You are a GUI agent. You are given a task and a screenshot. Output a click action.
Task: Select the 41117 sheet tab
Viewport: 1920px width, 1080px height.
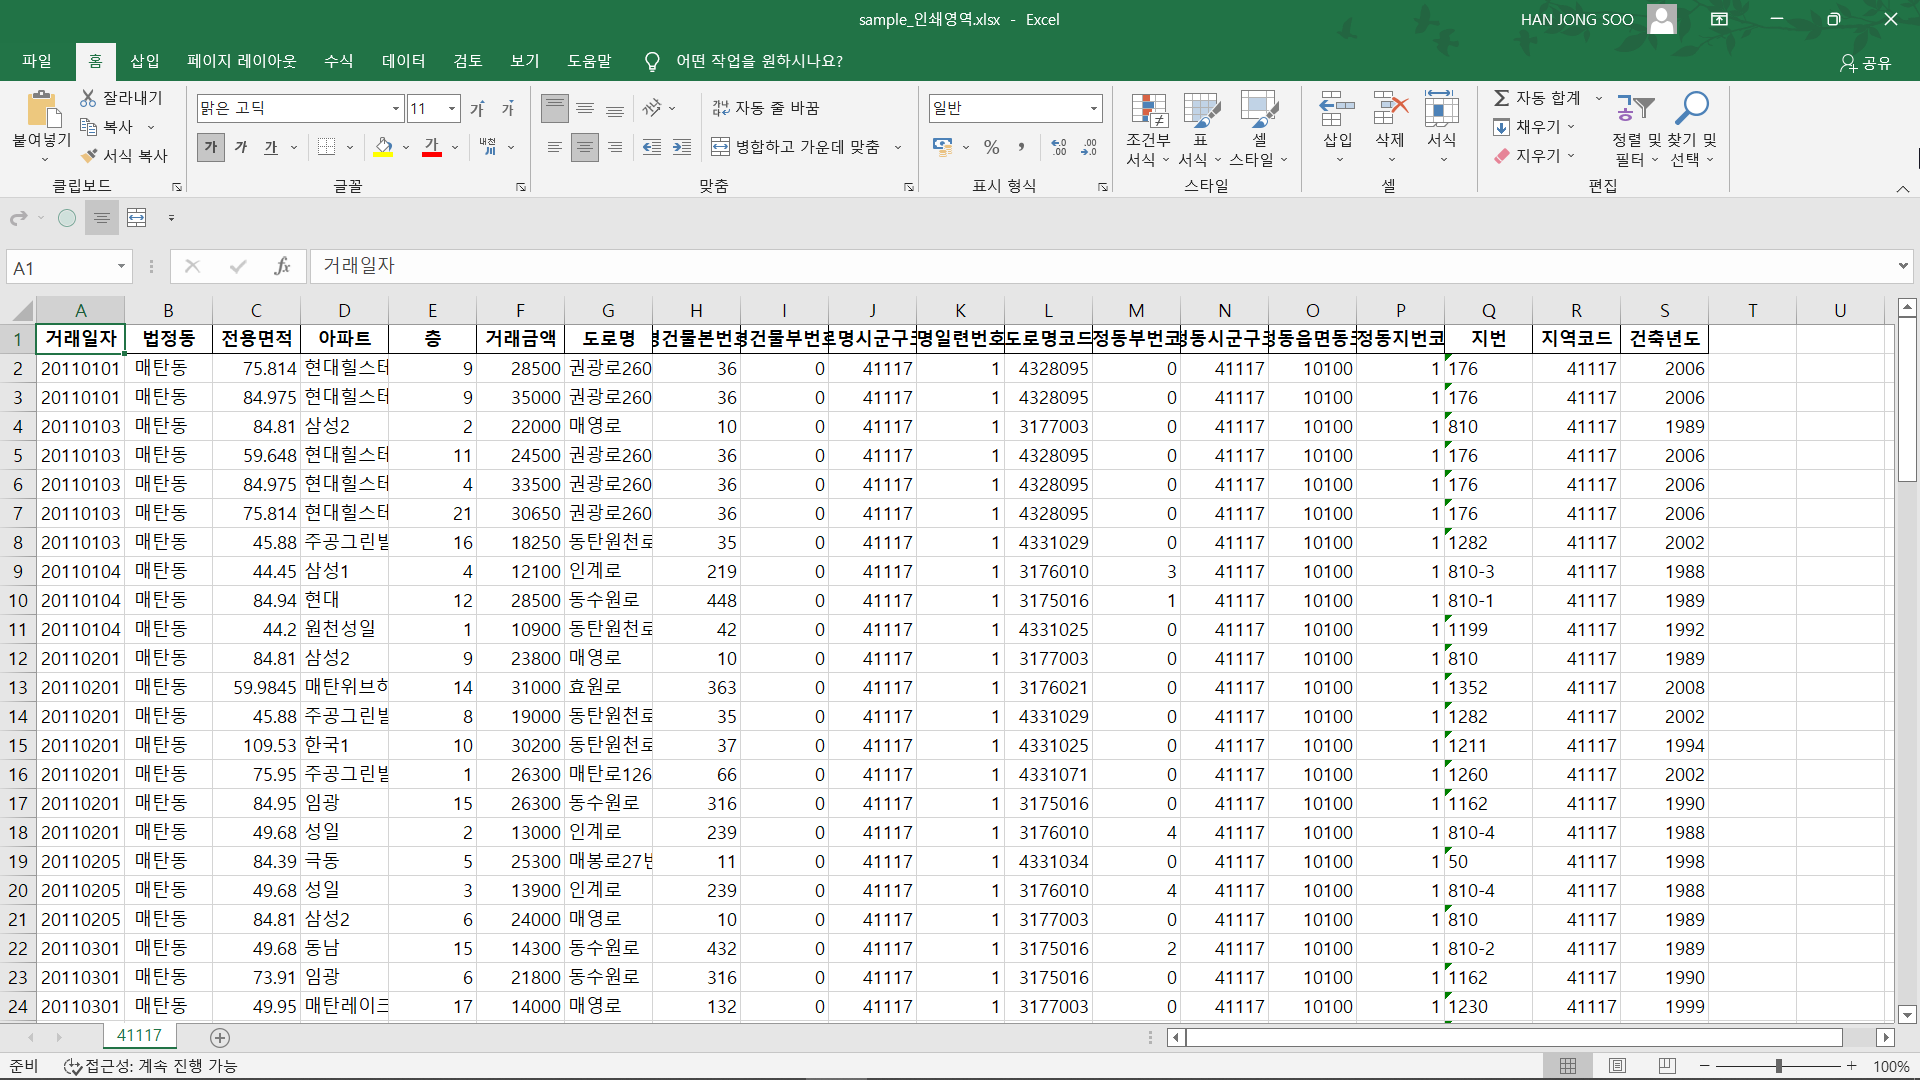pyautogui.click(x=139, y=1035)
